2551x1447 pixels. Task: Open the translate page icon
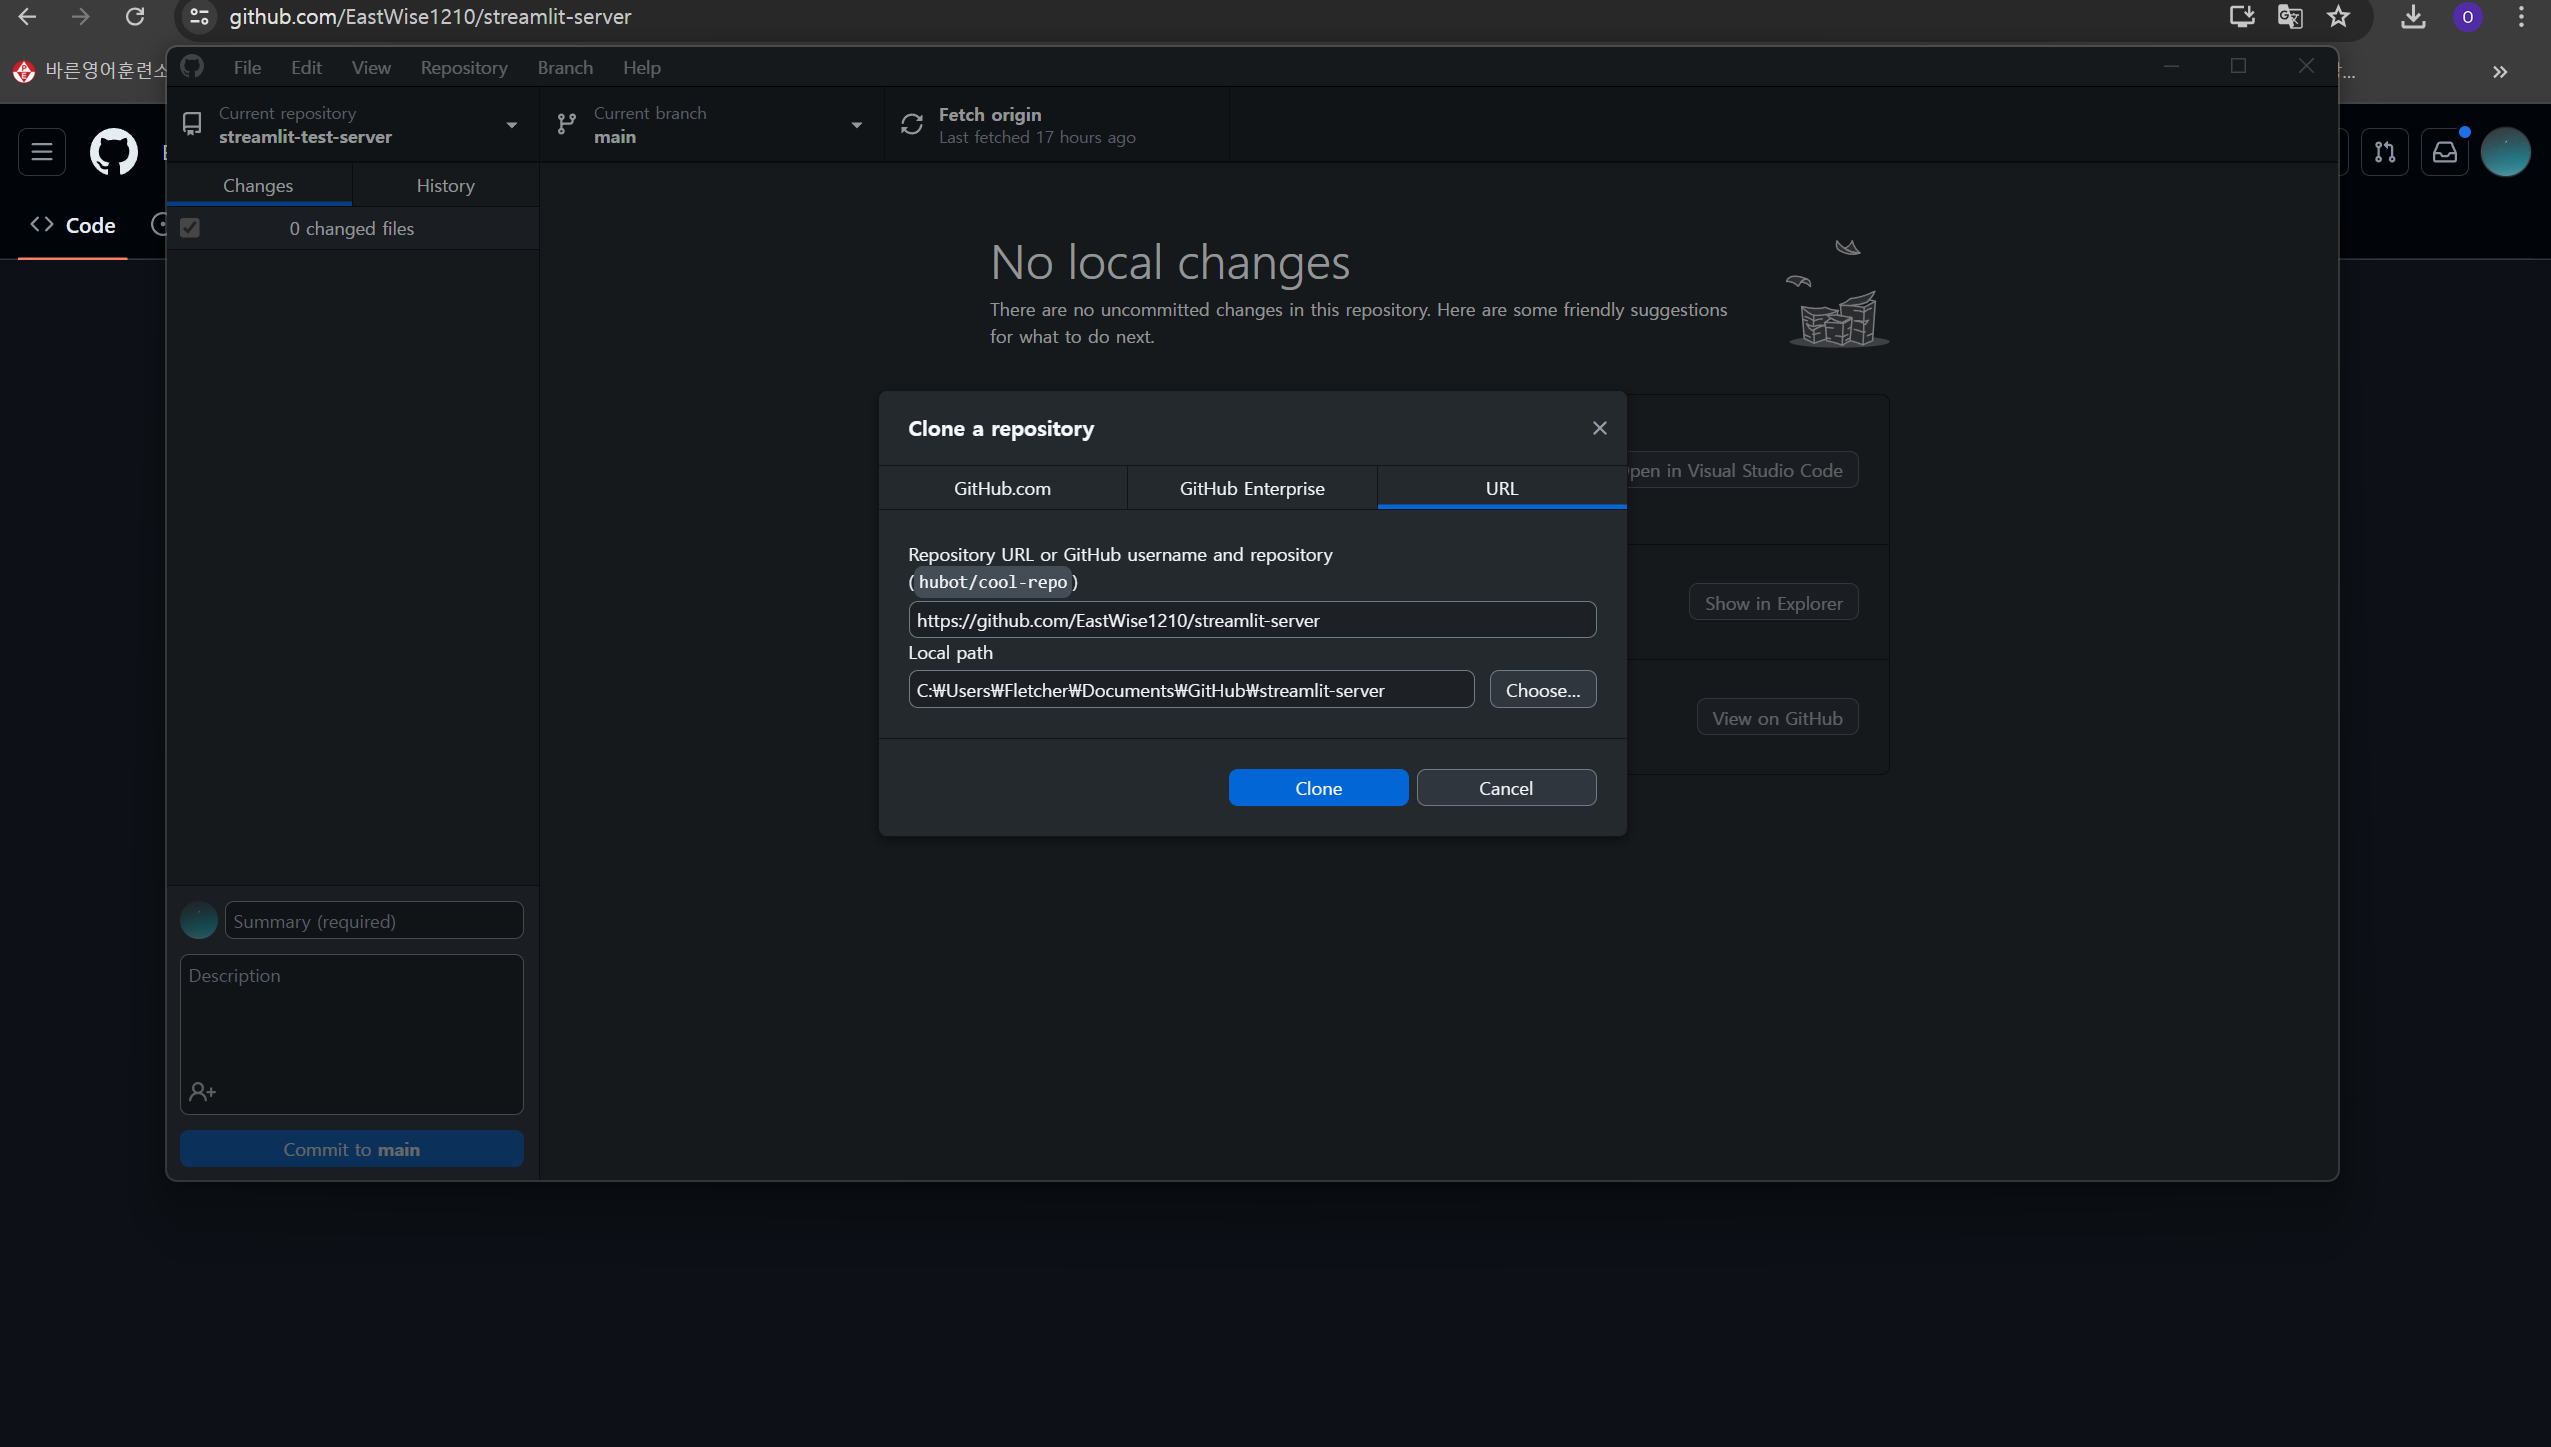tap(2290, 17)
